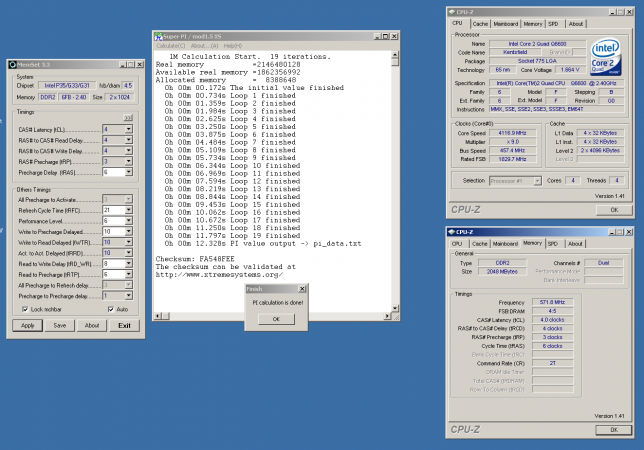Open the Calculate menu in Super PI
The image size is (644, 450).
[x=170, y=46]
